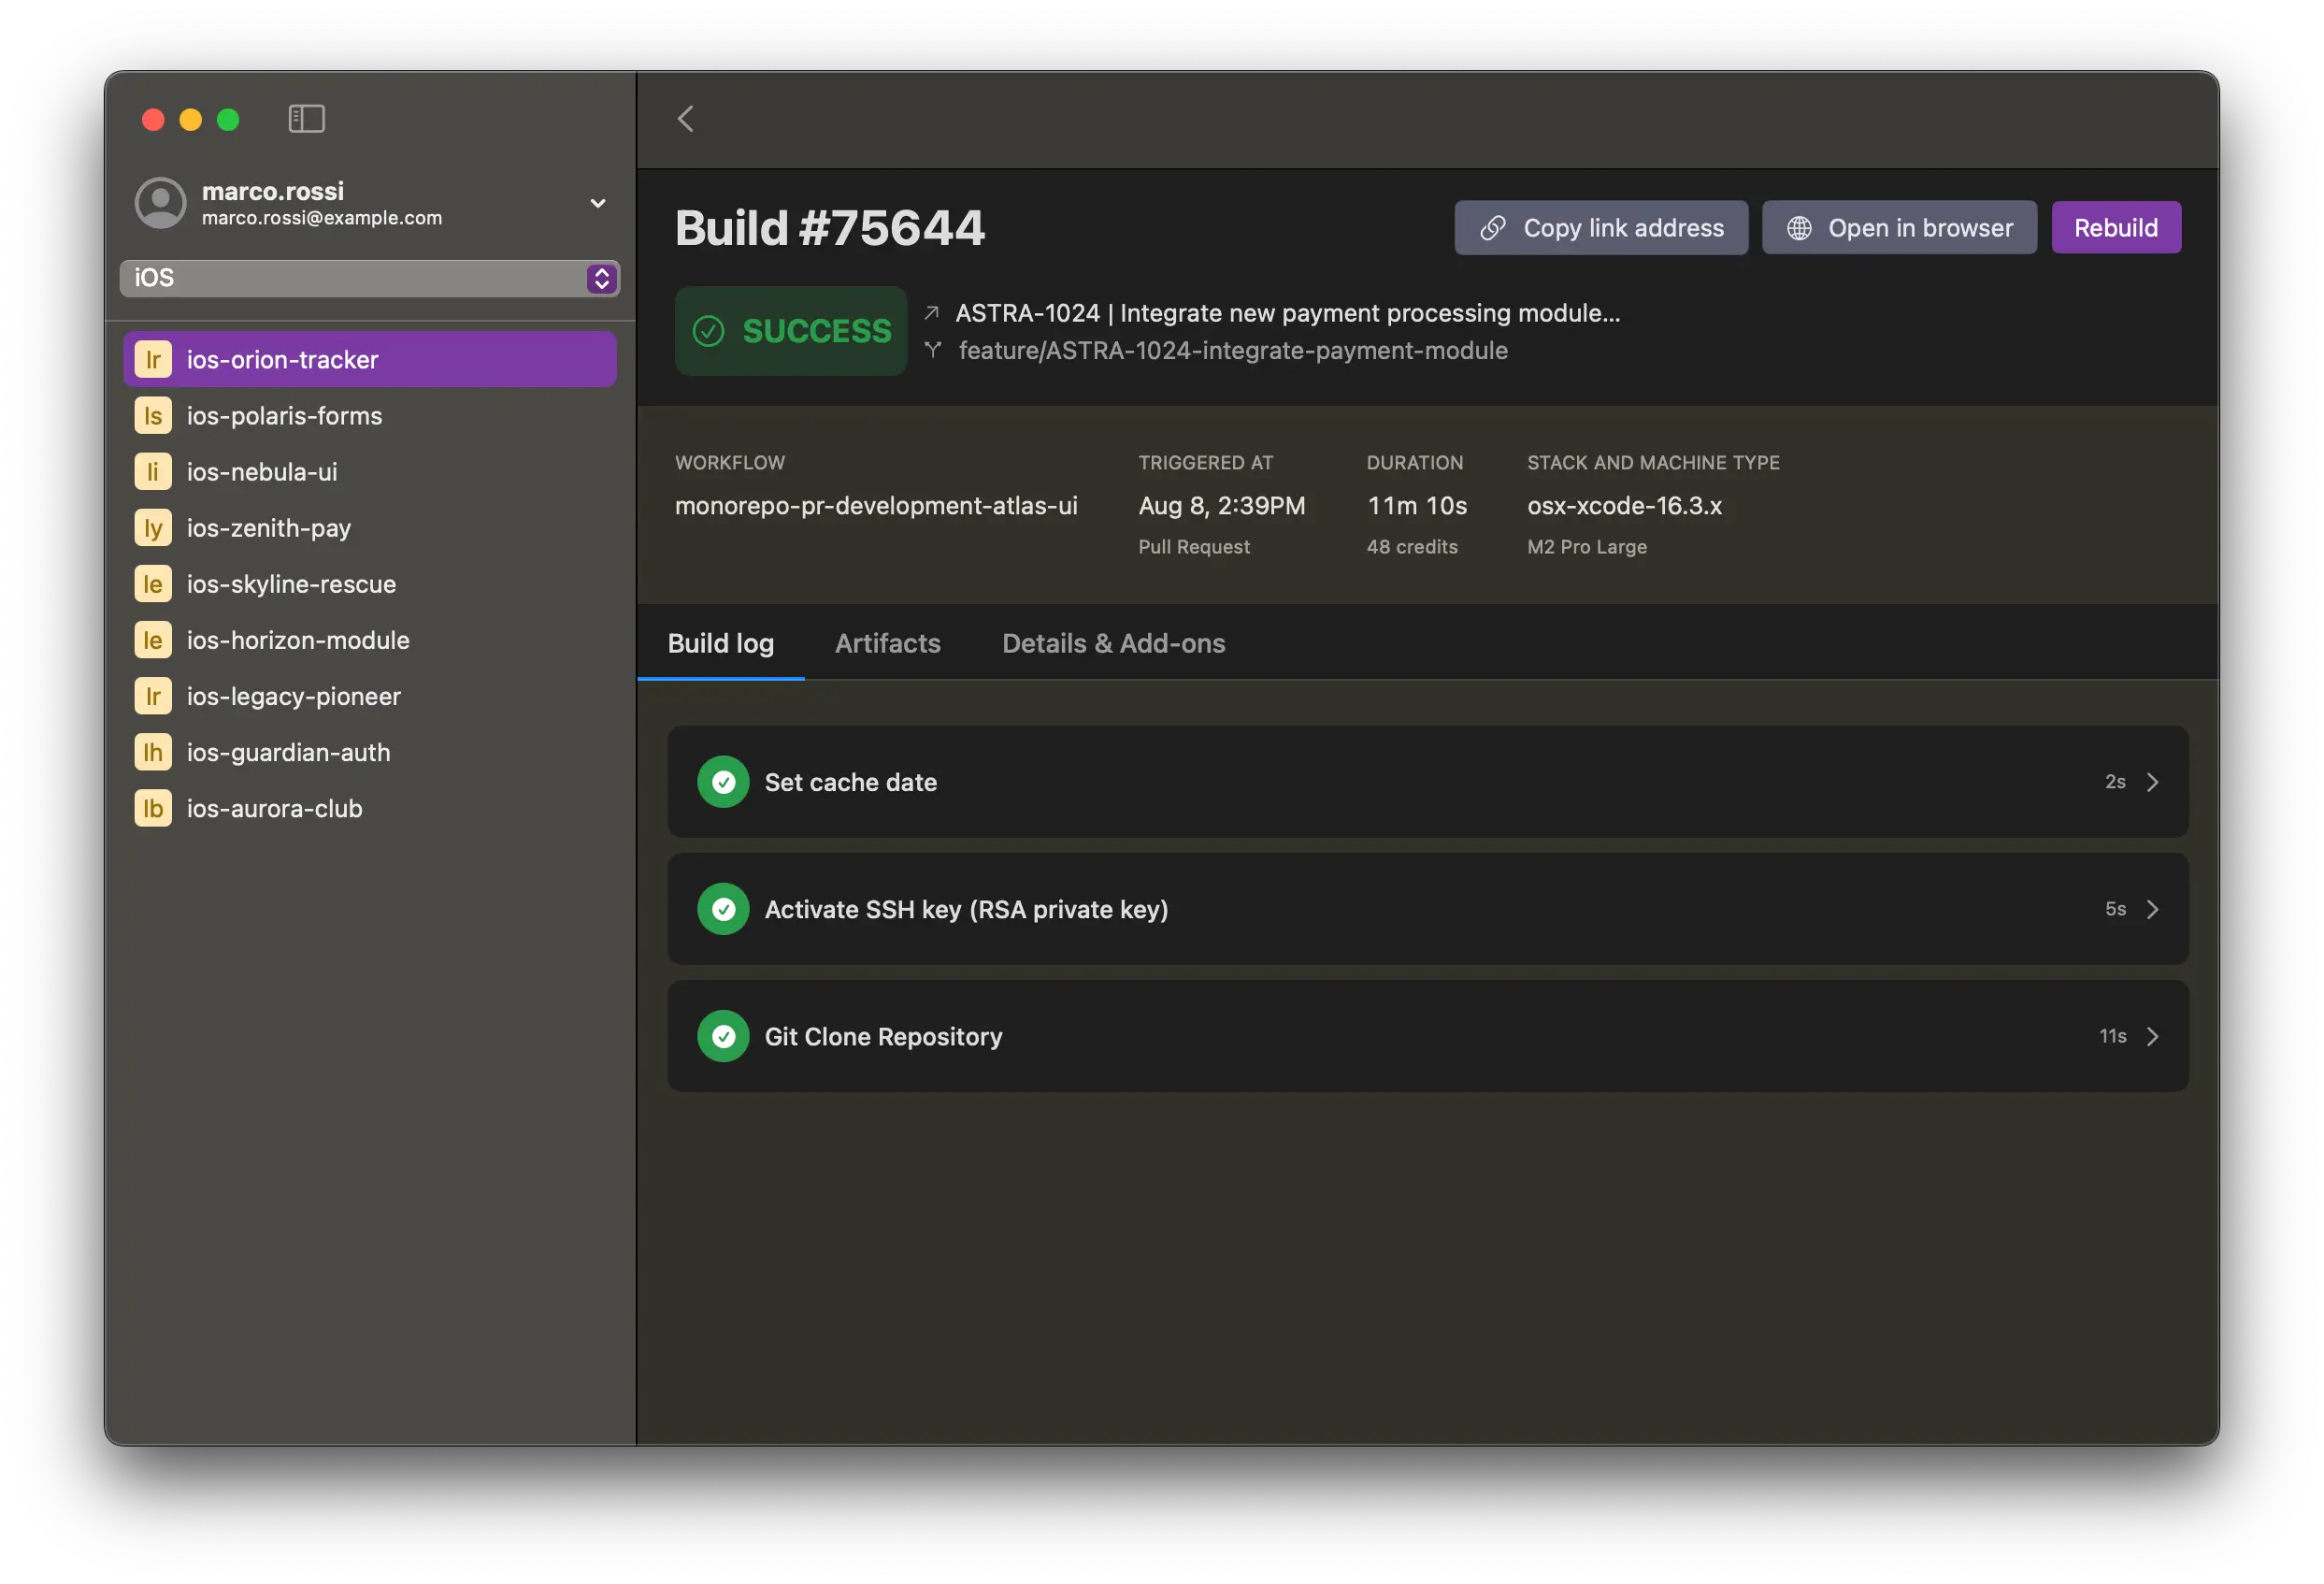
Task: Click the ios-horizon-module app icon
Action: (153, 639)
